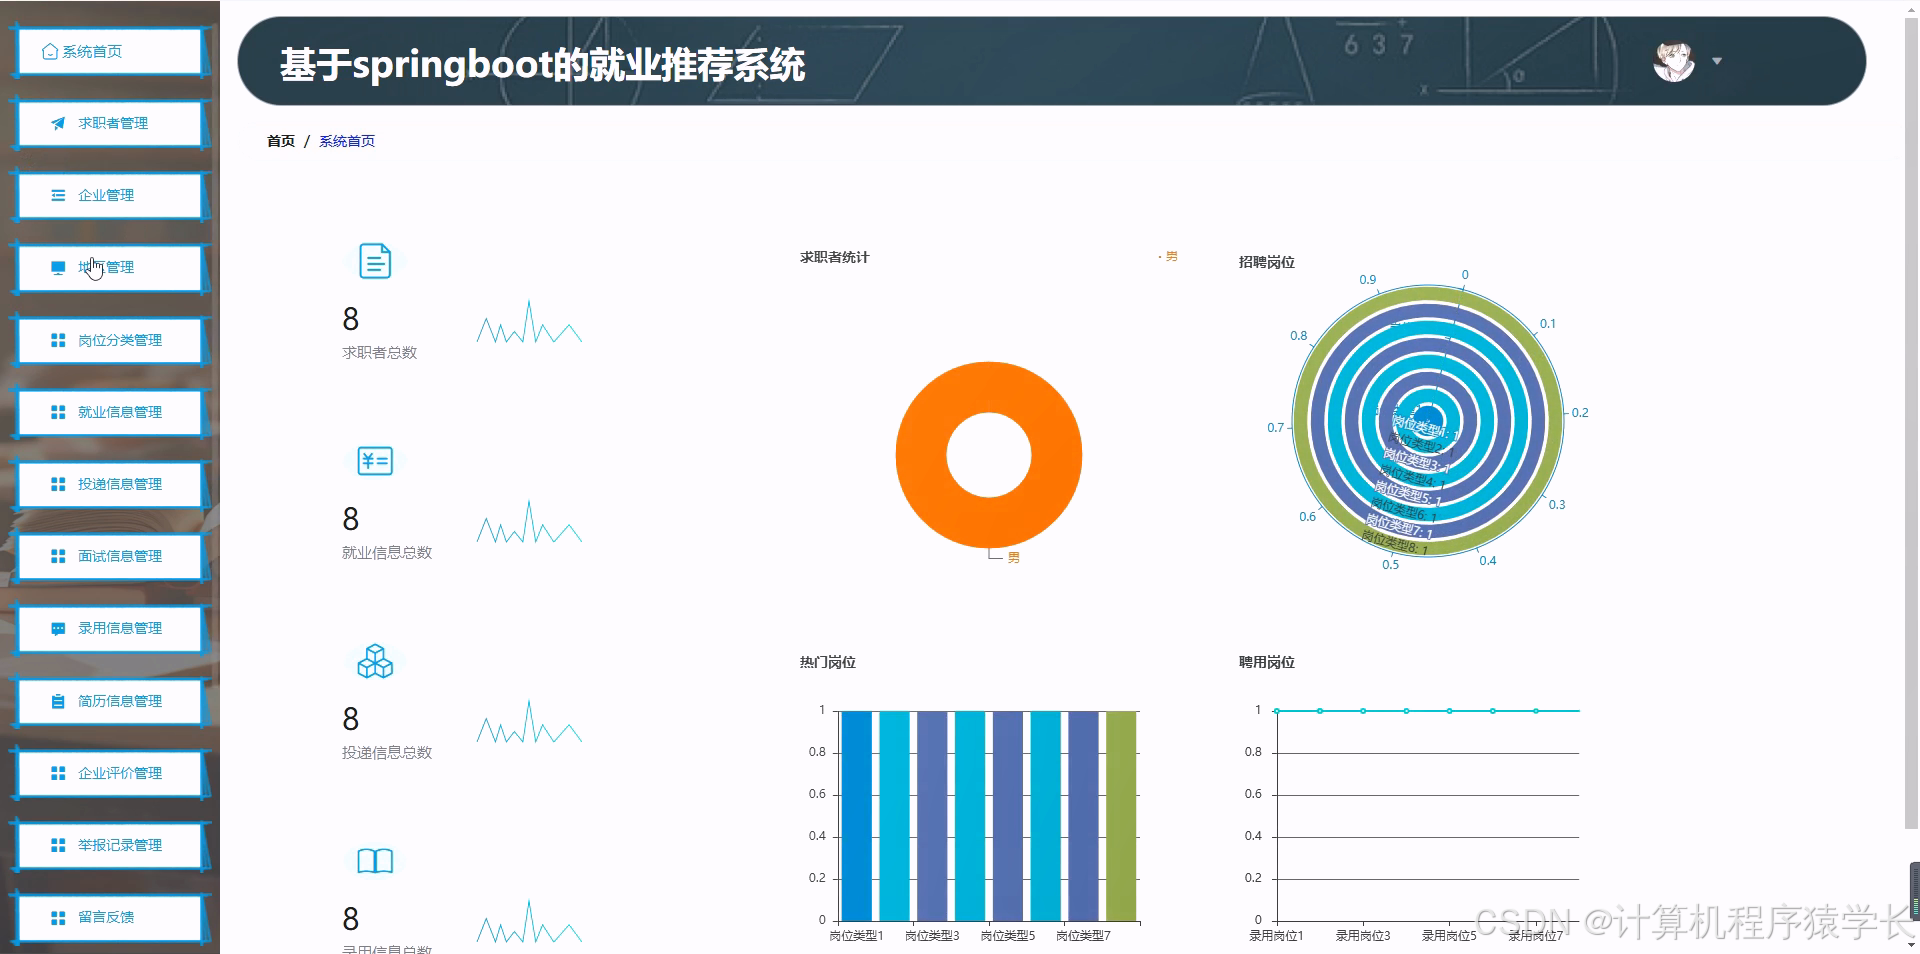
Task: Click the document icon above 求职者总数
Action: pyautogui.click(x=375, y=261)
